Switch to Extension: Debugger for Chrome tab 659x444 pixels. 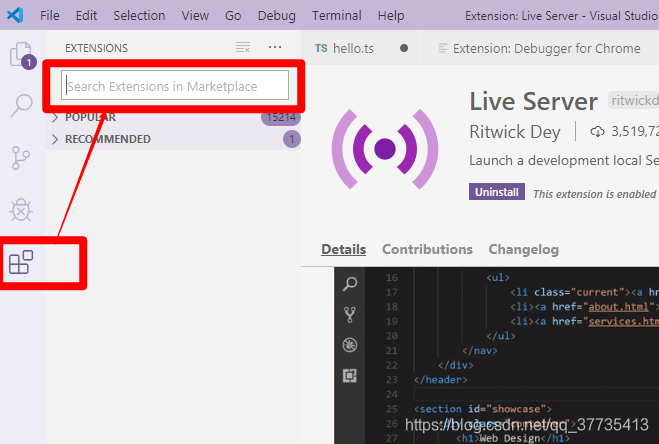[540, 48]
